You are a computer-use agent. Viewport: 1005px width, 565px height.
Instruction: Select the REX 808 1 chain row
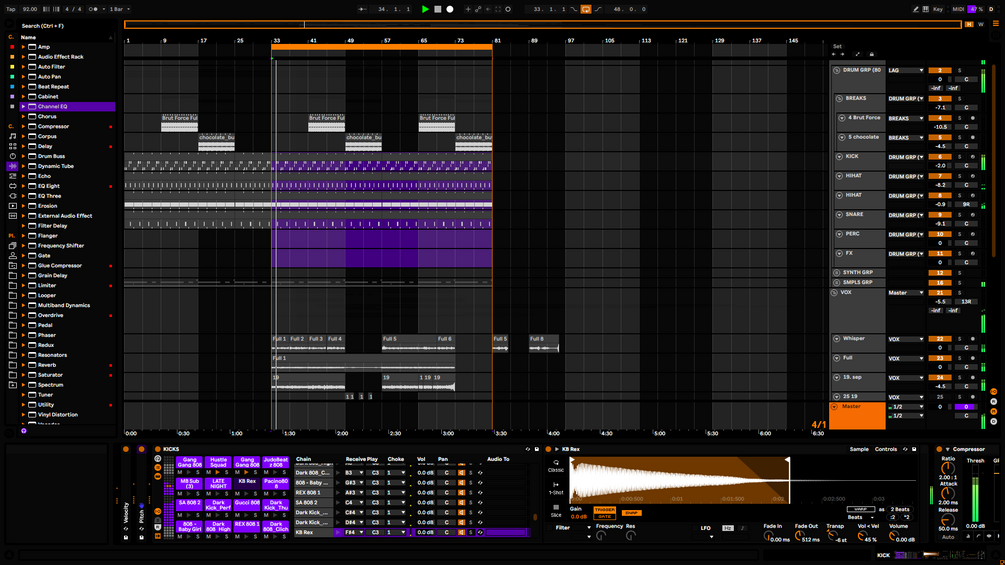tap(314, 493)
